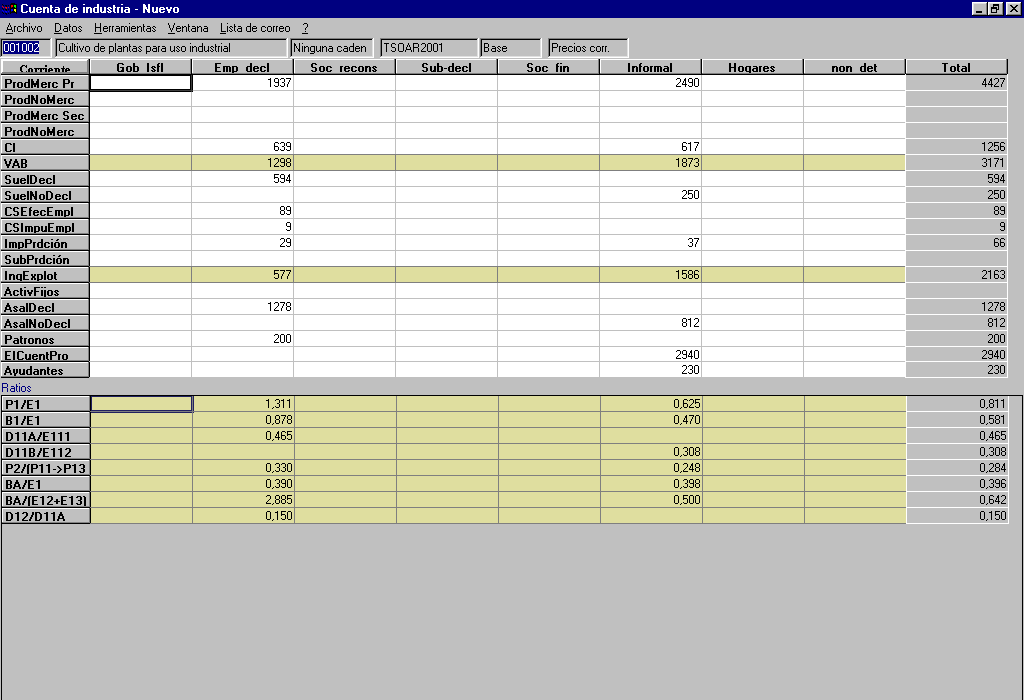Select the Hogares column header
1024x700 pixels.
pyautogui.click(x=752, y=68)
